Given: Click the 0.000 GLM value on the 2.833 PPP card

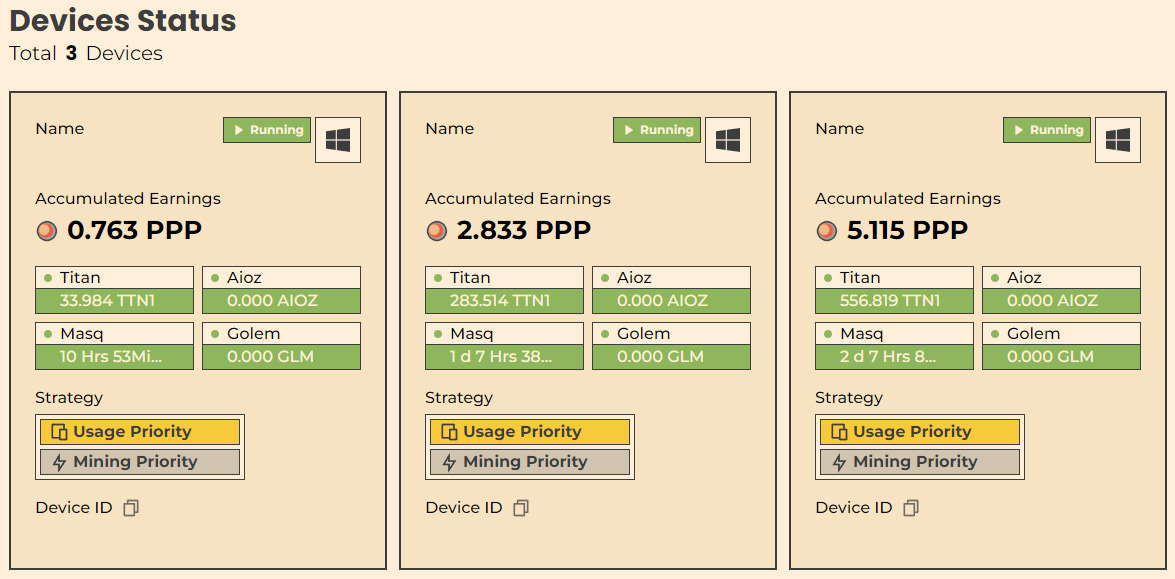Looking at the screenshot, I should pyautogui.click(x=671, y=357).
